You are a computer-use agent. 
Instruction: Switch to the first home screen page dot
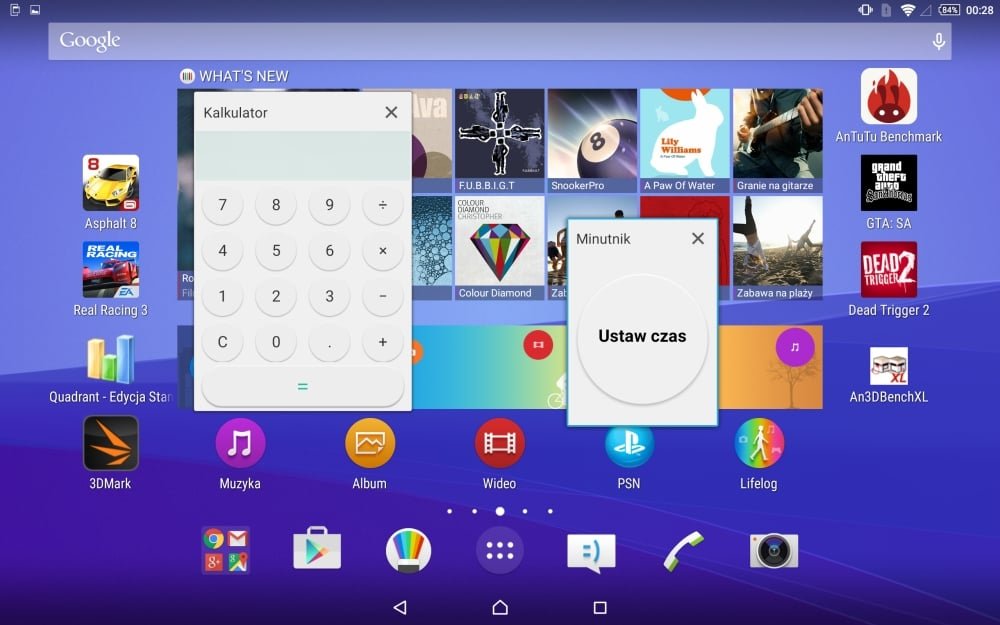pyautogui.click(x=450, y=511)
